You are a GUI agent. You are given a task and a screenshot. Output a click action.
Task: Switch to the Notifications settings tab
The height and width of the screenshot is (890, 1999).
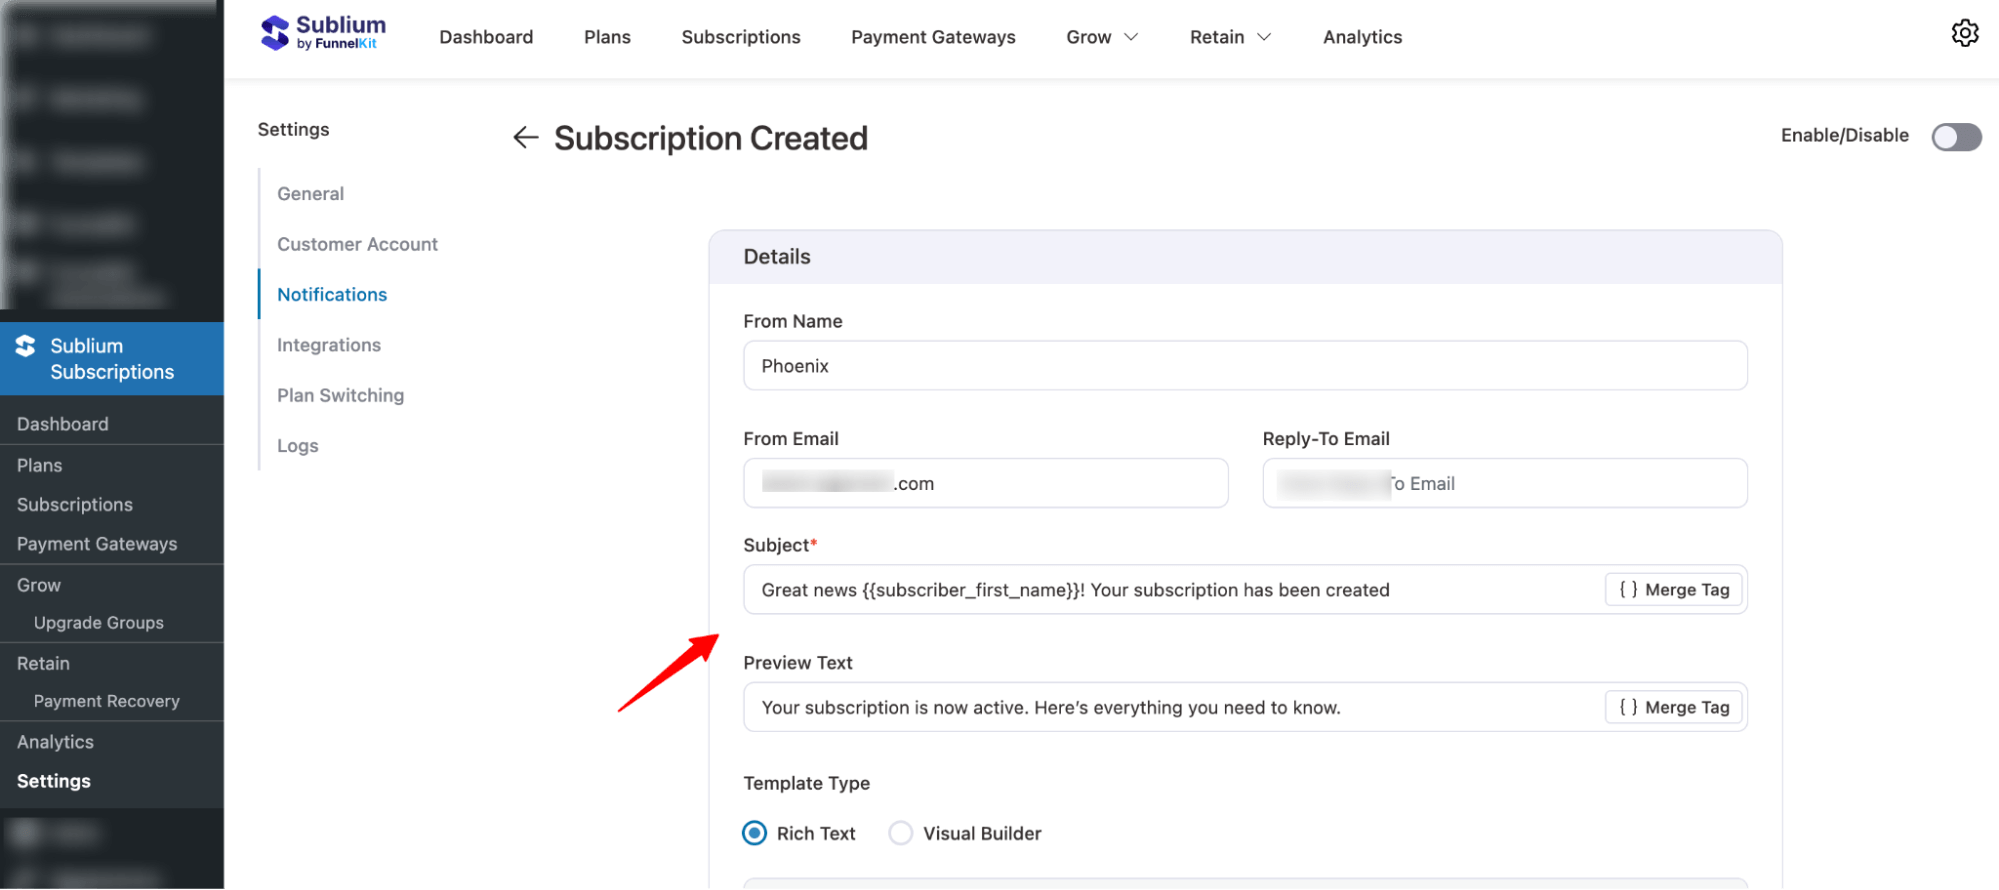[331, 294]
